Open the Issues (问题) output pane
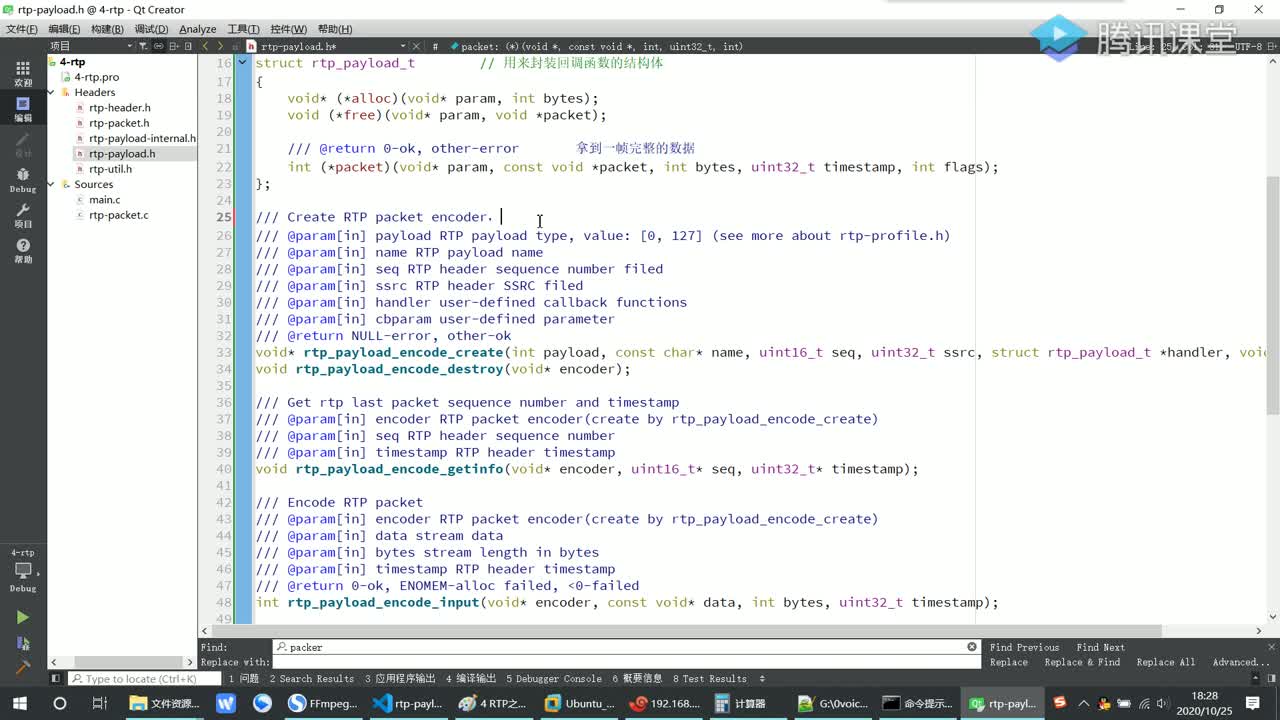The image size is (1280, 720). [243, 679]
